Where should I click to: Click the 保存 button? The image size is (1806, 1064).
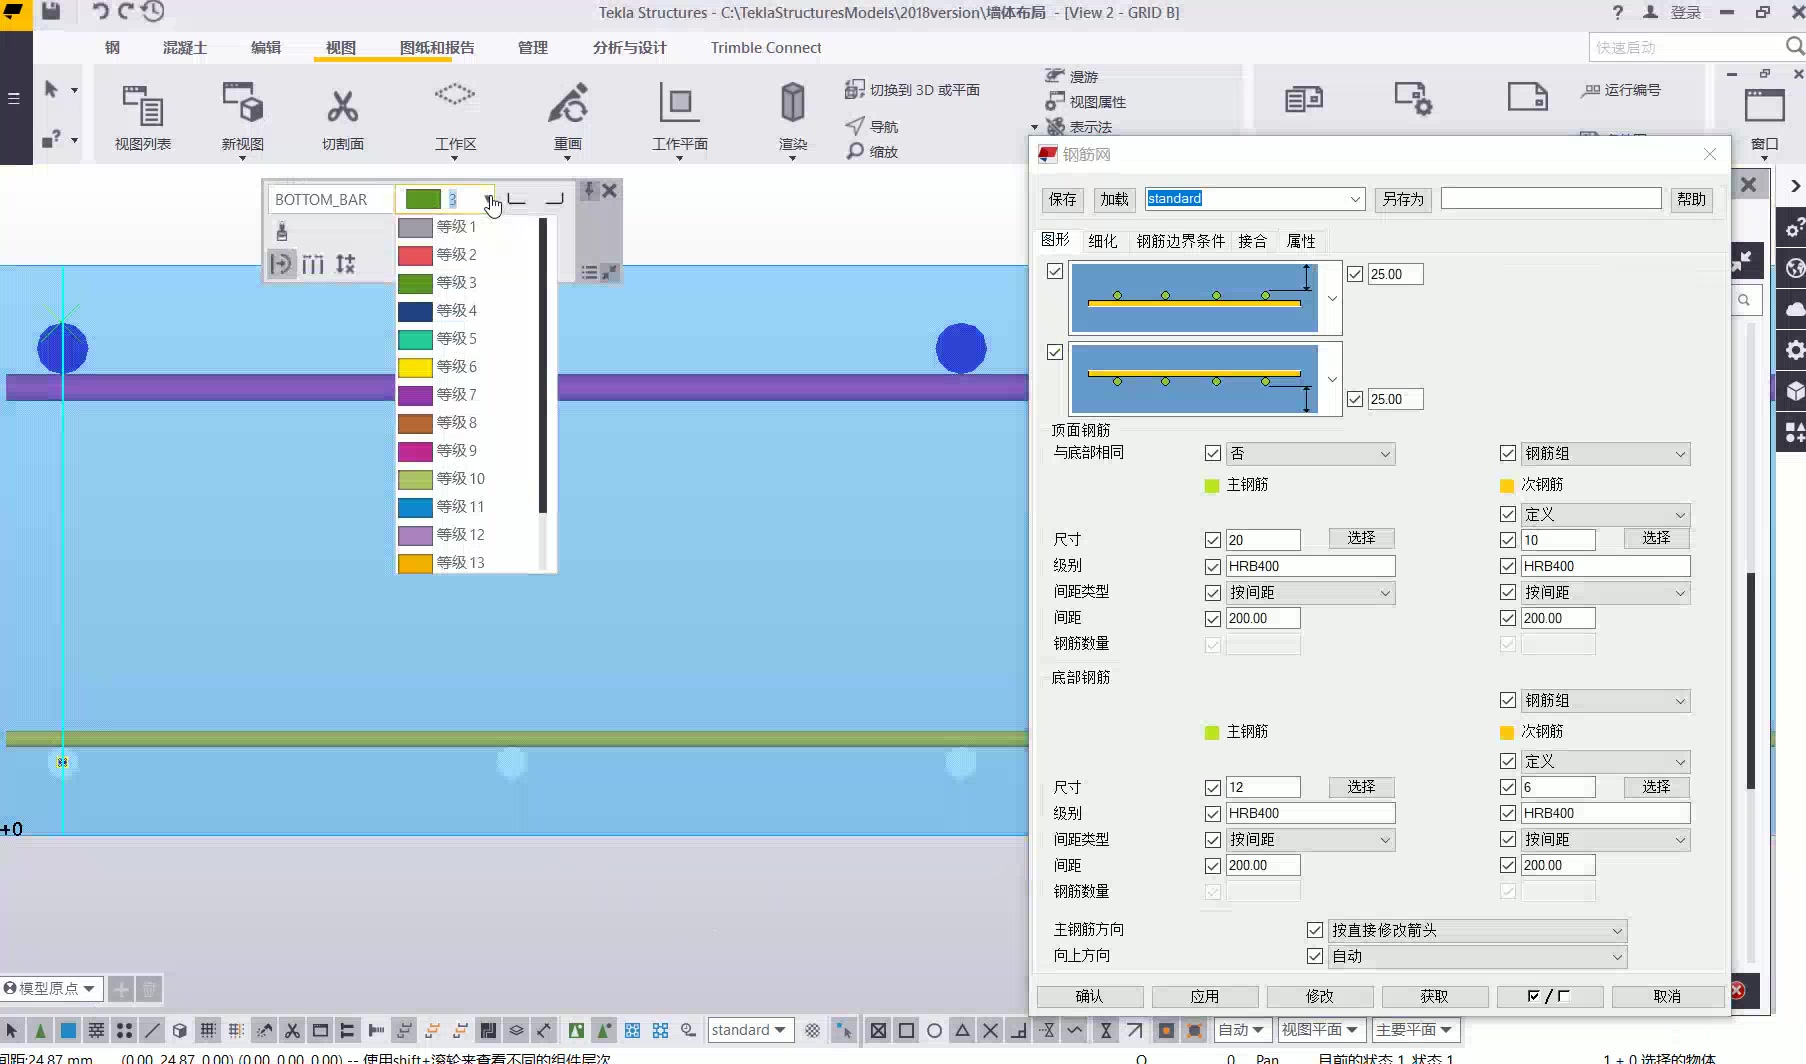tap(1062, 199)
